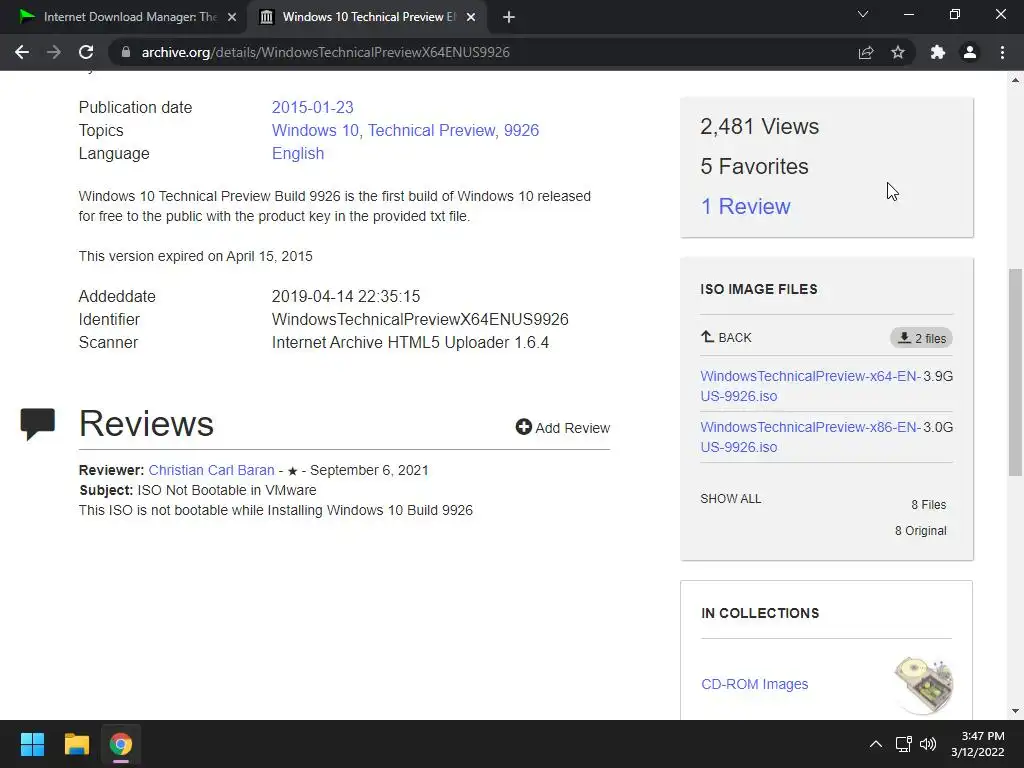Download all with the 2 files button

pyautogui.click(x=921, y=338)
